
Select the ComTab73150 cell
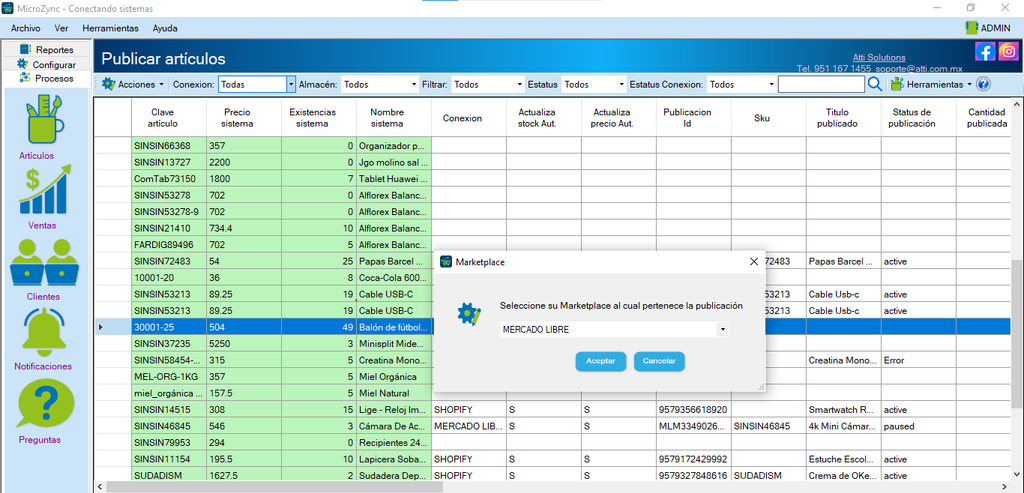coord(169,179)
